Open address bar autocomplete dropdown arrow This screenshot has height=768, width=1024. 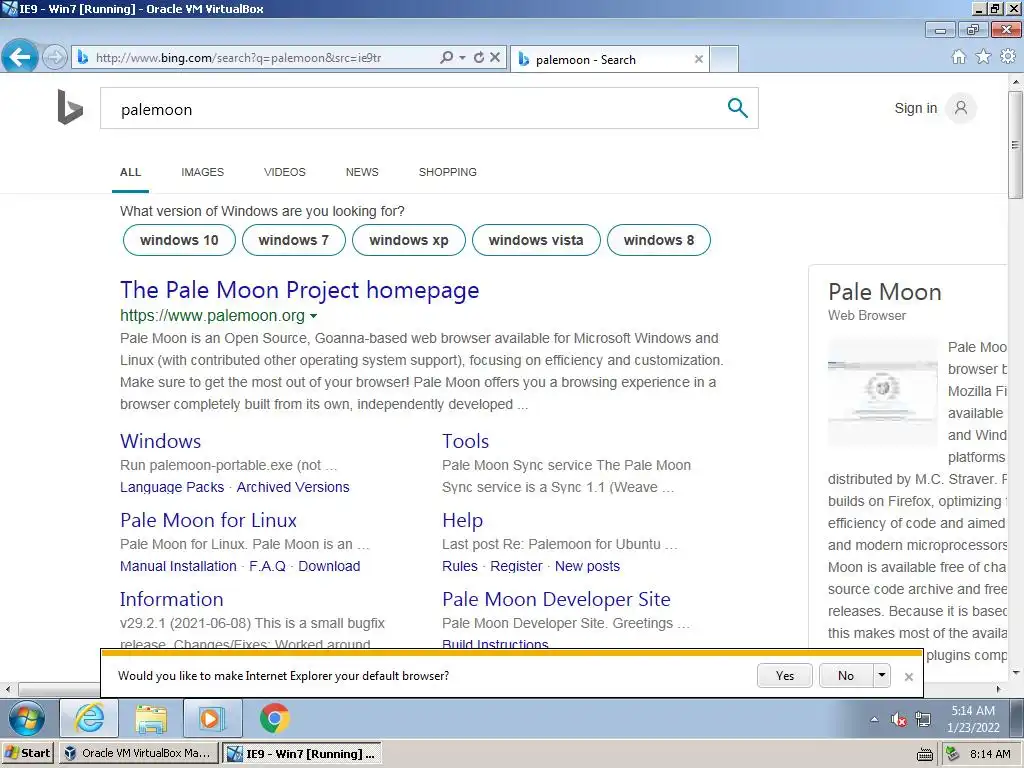coord(462,57)
